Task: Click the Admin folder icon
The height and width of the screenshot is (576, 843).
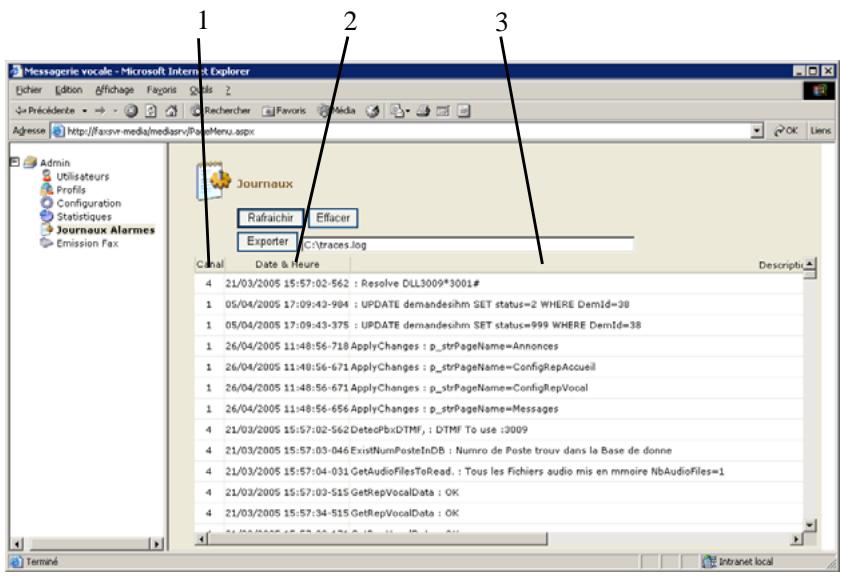Action: (x=31, y=162)
